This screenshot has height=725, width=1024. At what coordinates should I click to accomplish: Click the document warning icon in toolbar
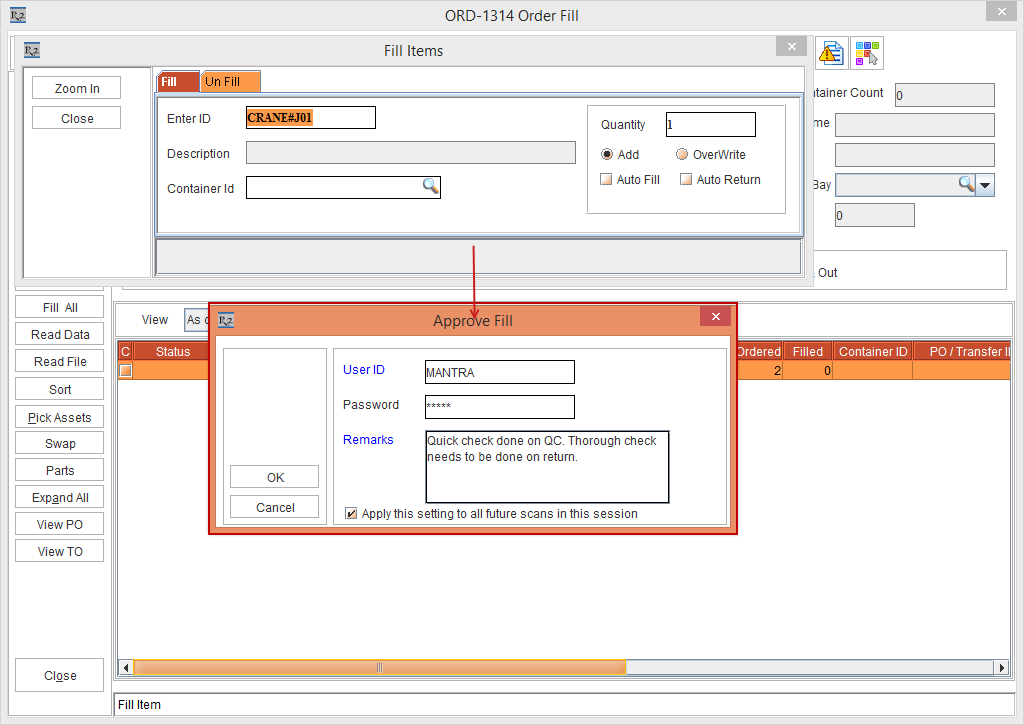pyautogui.click(x=831, y=53)
